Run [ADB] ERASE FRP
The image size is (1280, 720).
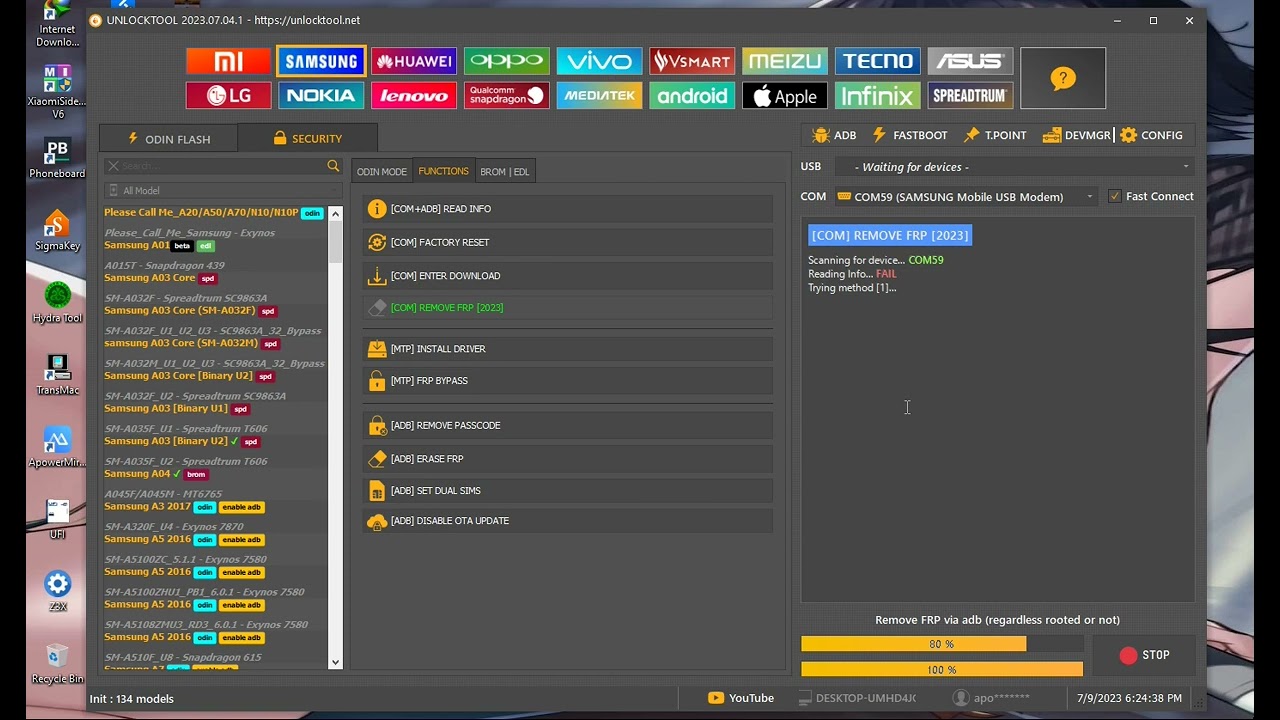pyautogui.click(x=568, y=459)
